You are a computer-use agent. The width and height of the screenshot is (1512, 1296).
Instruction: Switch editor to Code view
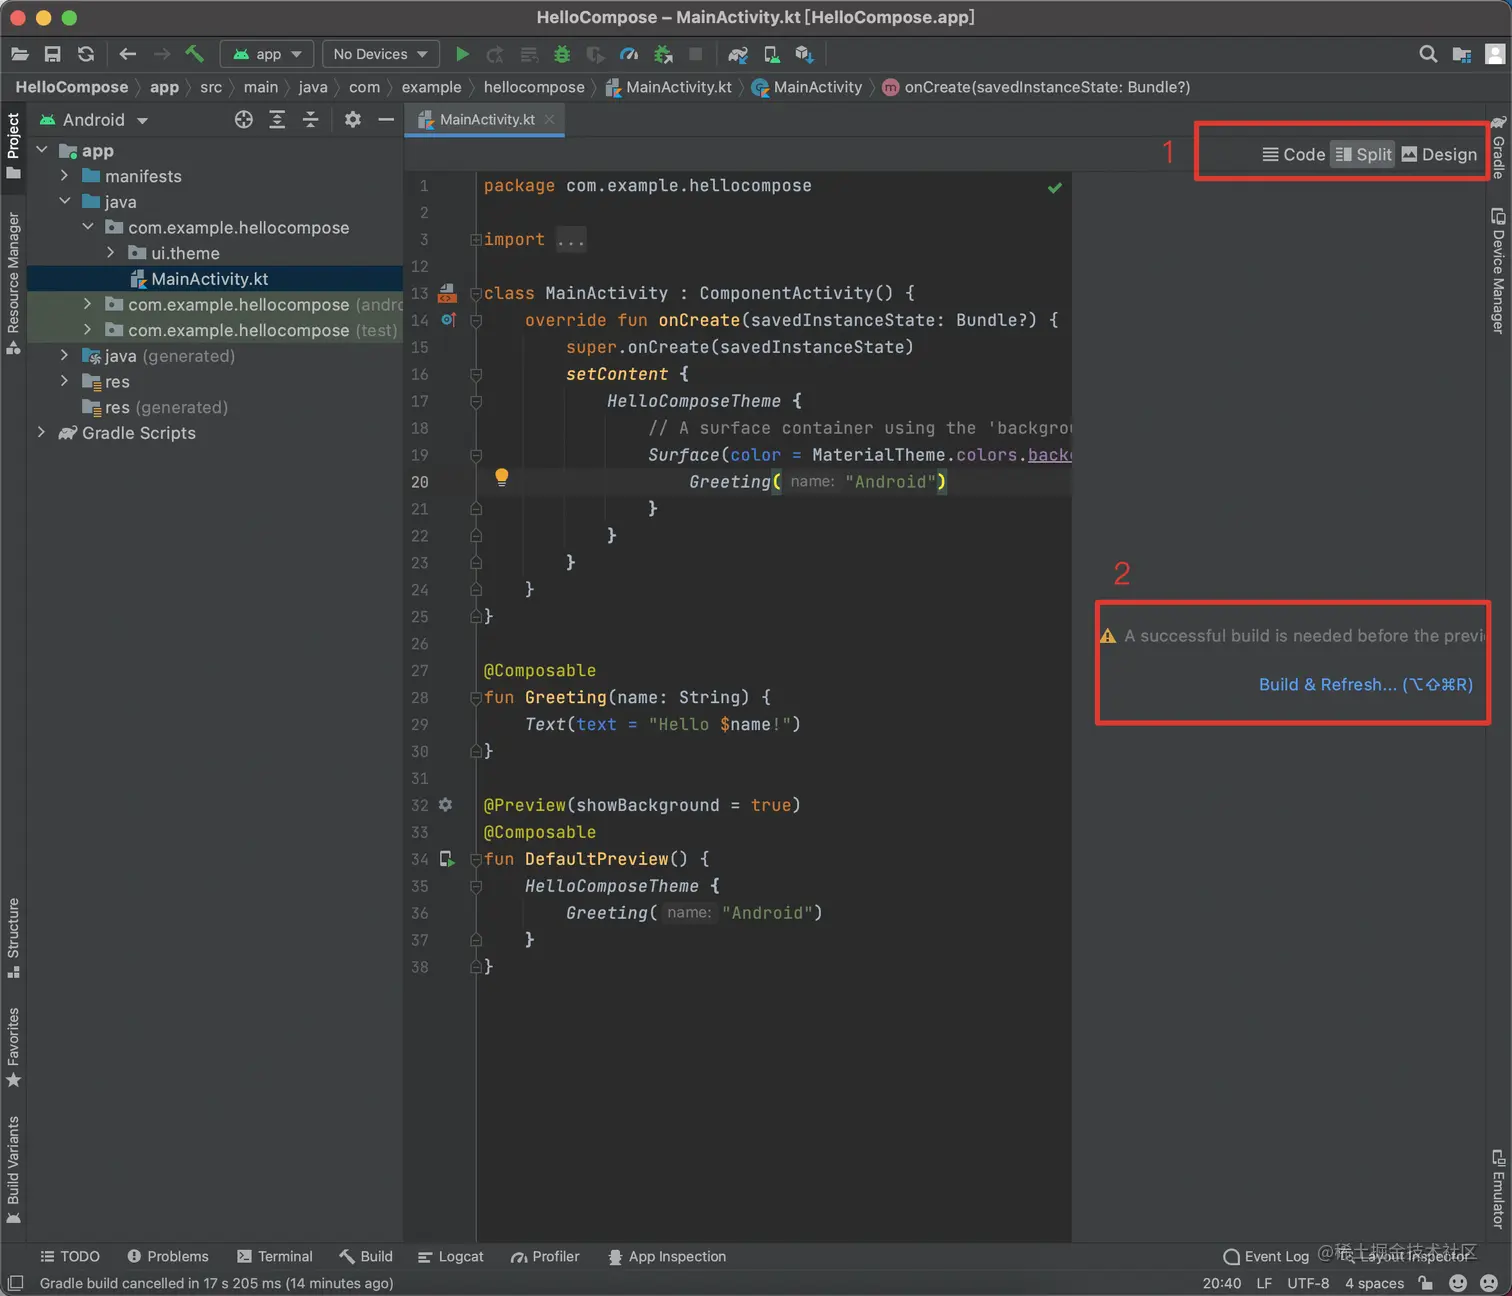[x=1294, y=155]
